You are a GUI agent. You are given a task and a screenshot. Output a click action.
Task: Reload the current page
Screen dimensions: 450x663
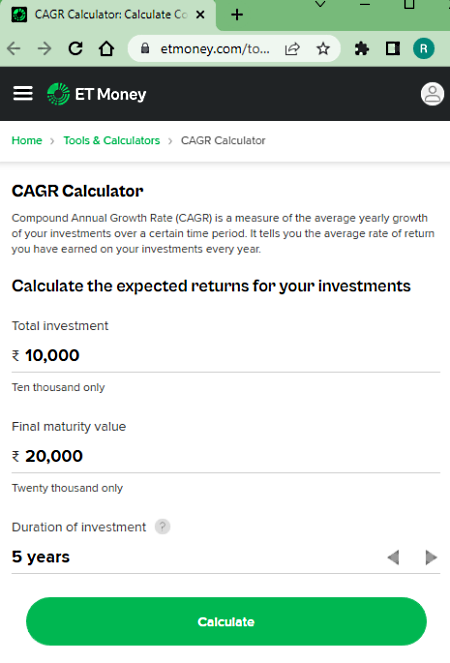pyautogui.click(x=76, y=49)
